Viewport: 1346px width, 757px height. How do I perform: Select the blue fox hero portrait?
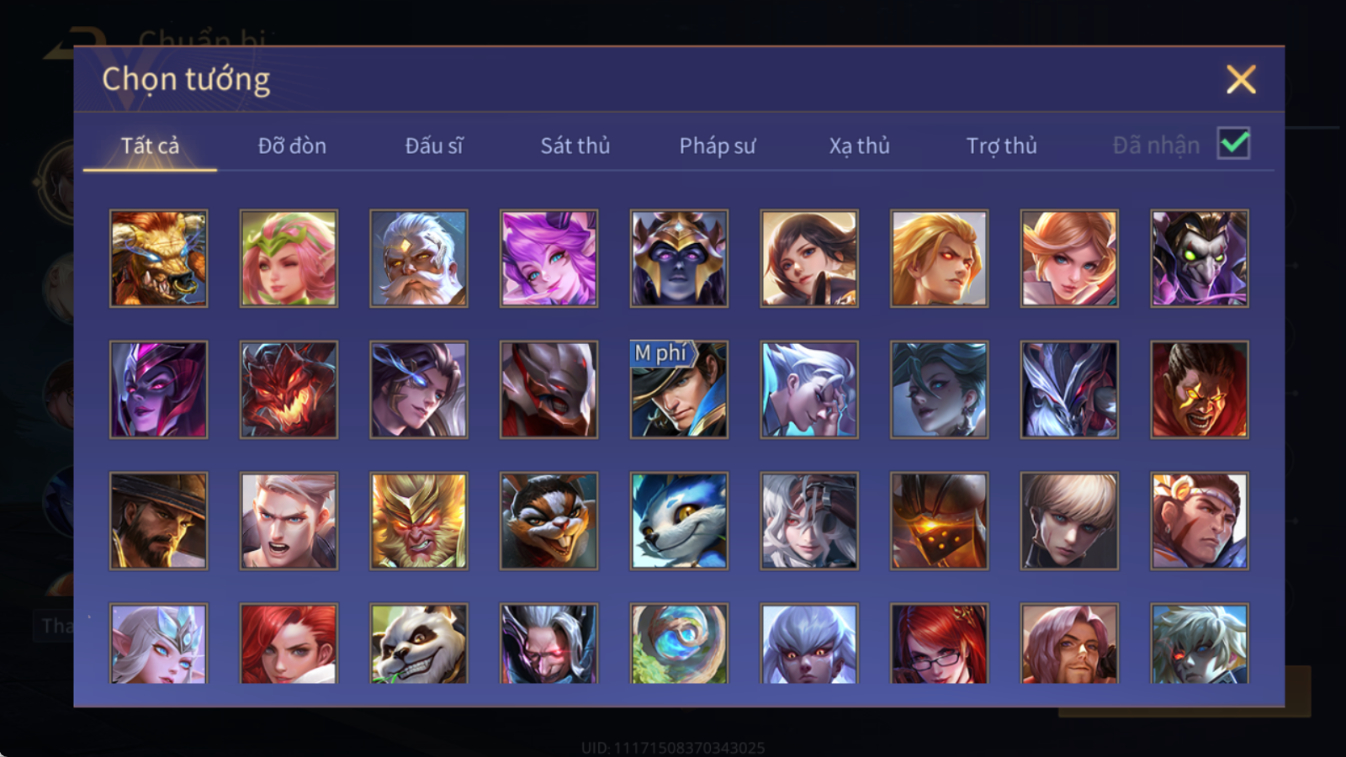pos(679,521)
